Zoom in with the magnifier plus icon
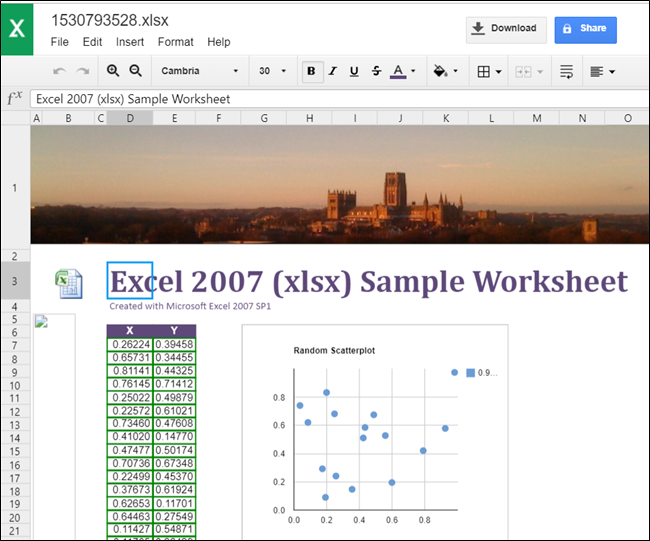The image size is (650, 541). coord(113,71)
